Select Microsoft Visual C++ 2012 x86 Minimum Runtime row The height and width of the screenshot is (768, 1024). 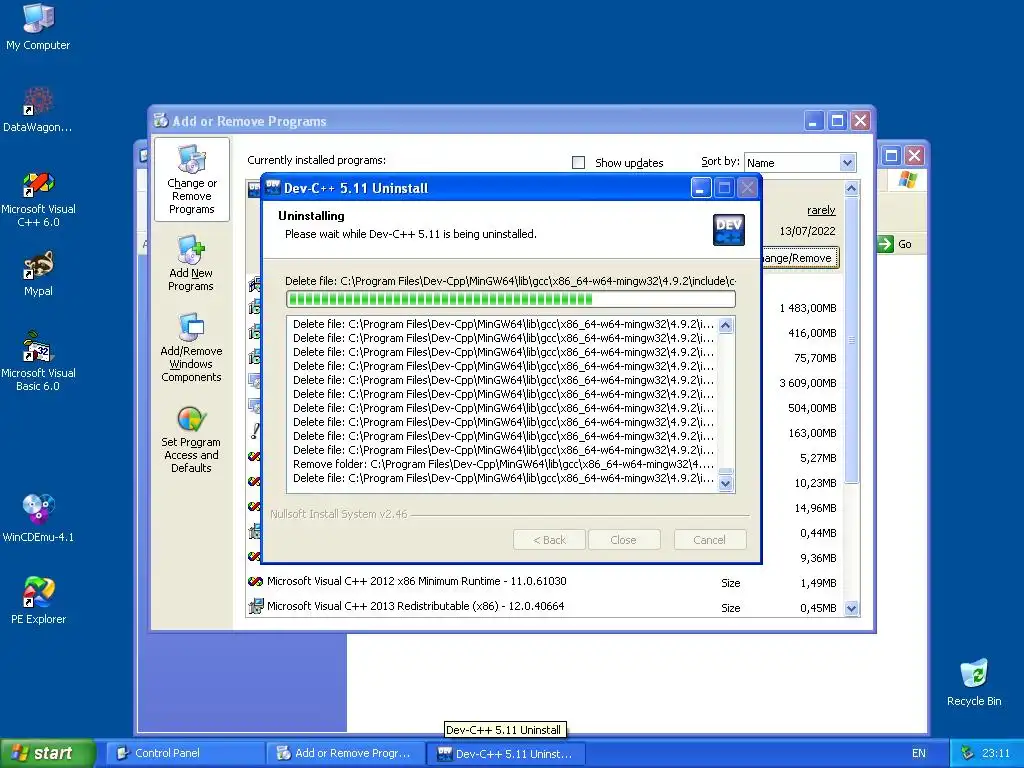tap(545, 581)
